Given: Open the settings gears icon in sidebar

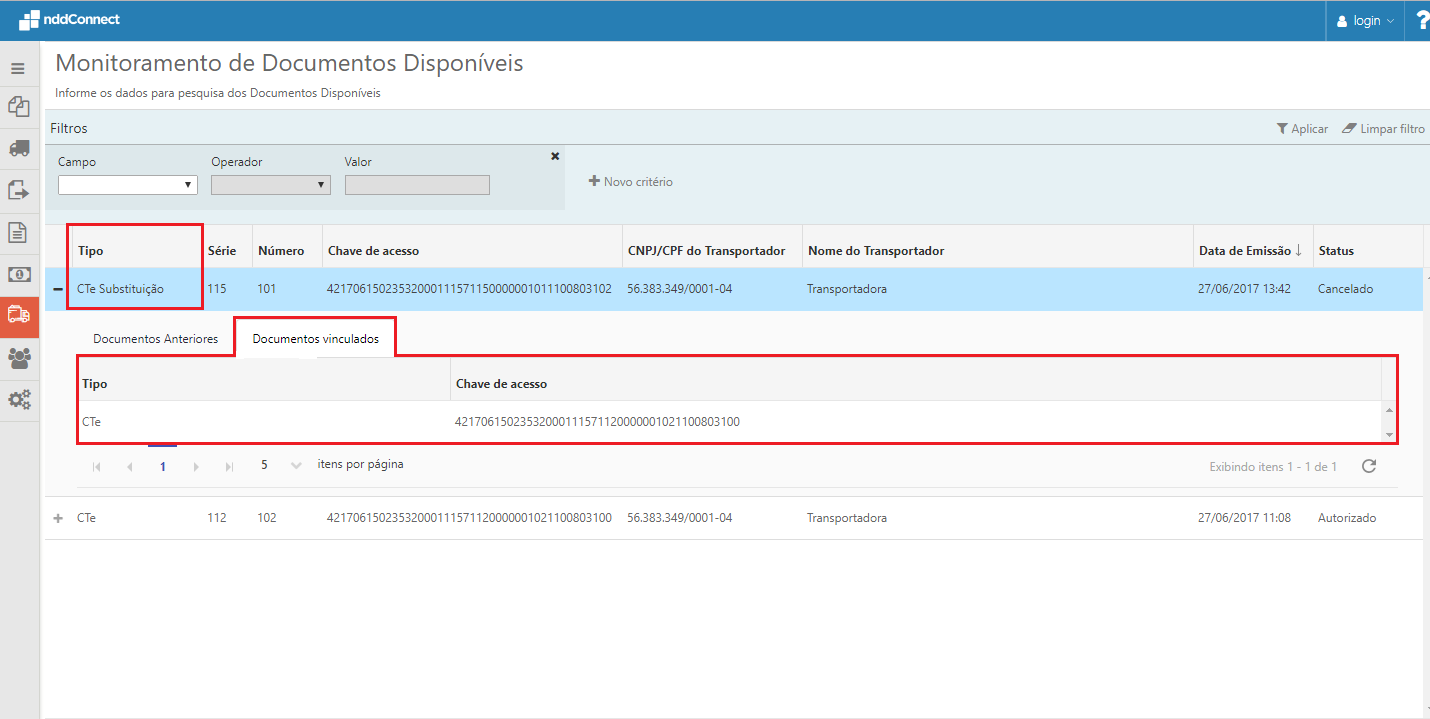Looking at the screenshot, I should tap(18, 399).
